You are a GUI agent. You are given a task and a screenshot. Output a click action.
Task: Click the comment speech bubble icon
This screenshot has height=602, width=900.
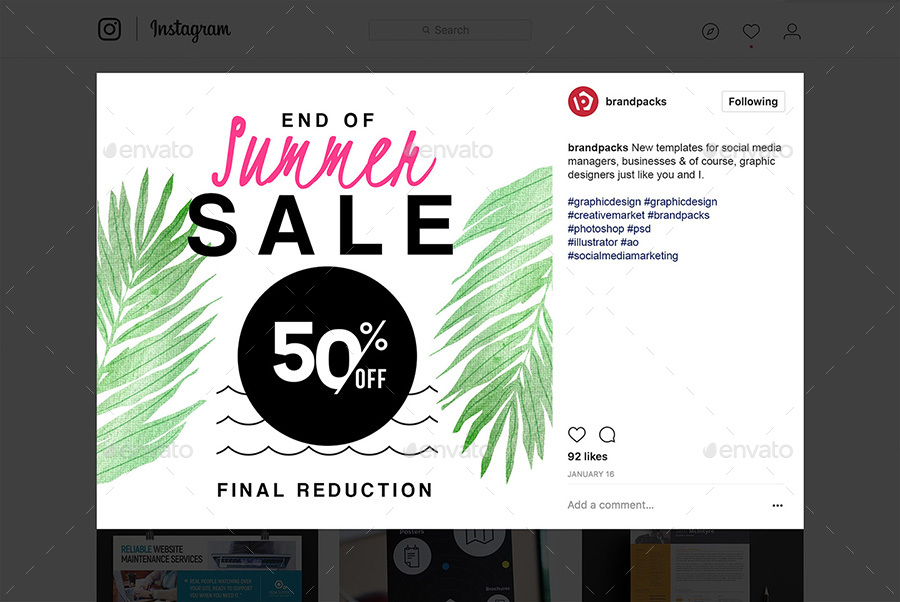pos(607,434)
